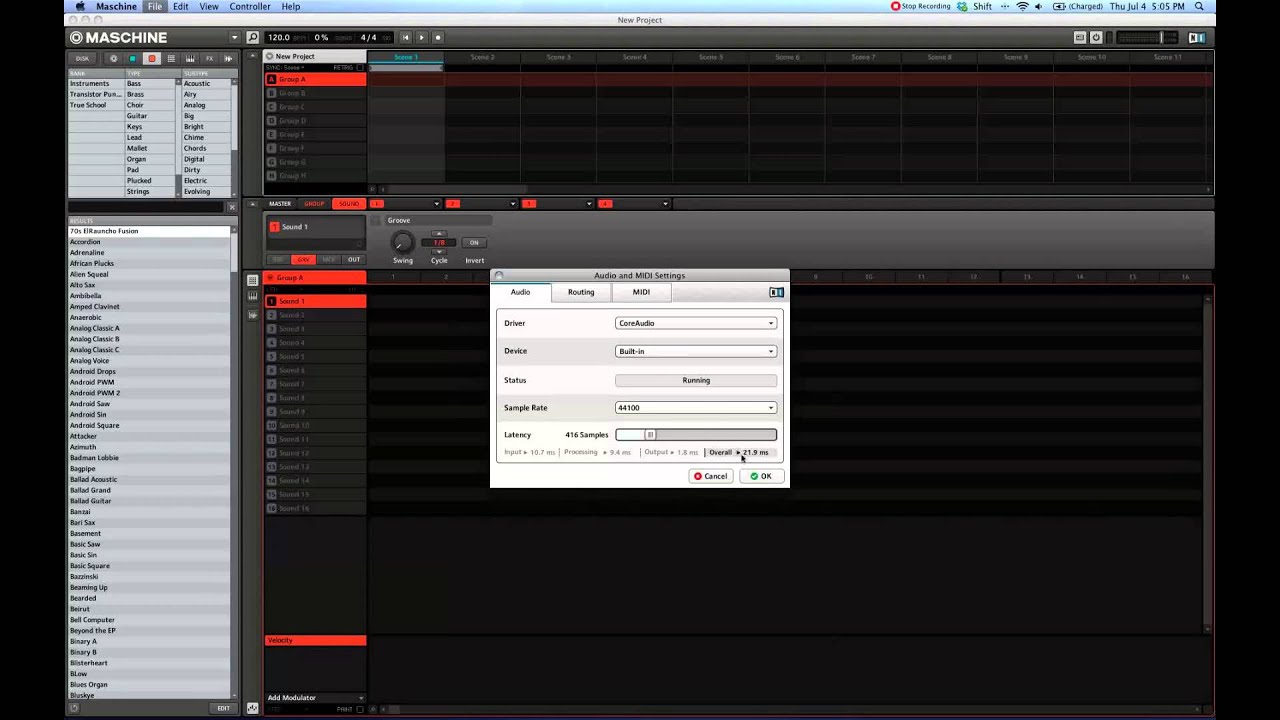Select the DISK browser button

[x=82, y=59]
